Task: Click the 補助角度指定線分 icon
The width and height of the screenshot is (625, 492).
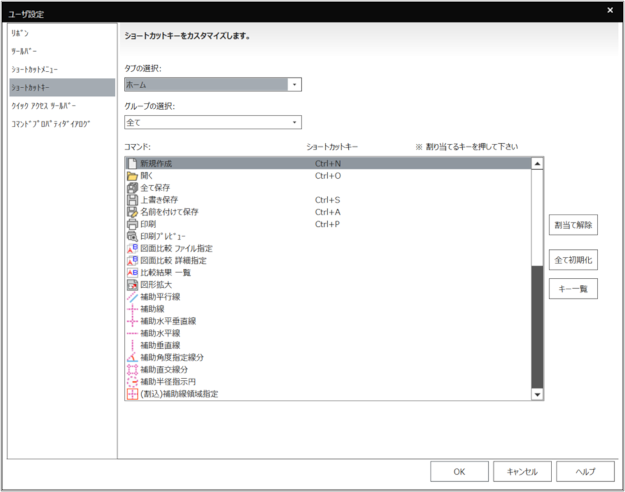Action: (x=132, y=357)
